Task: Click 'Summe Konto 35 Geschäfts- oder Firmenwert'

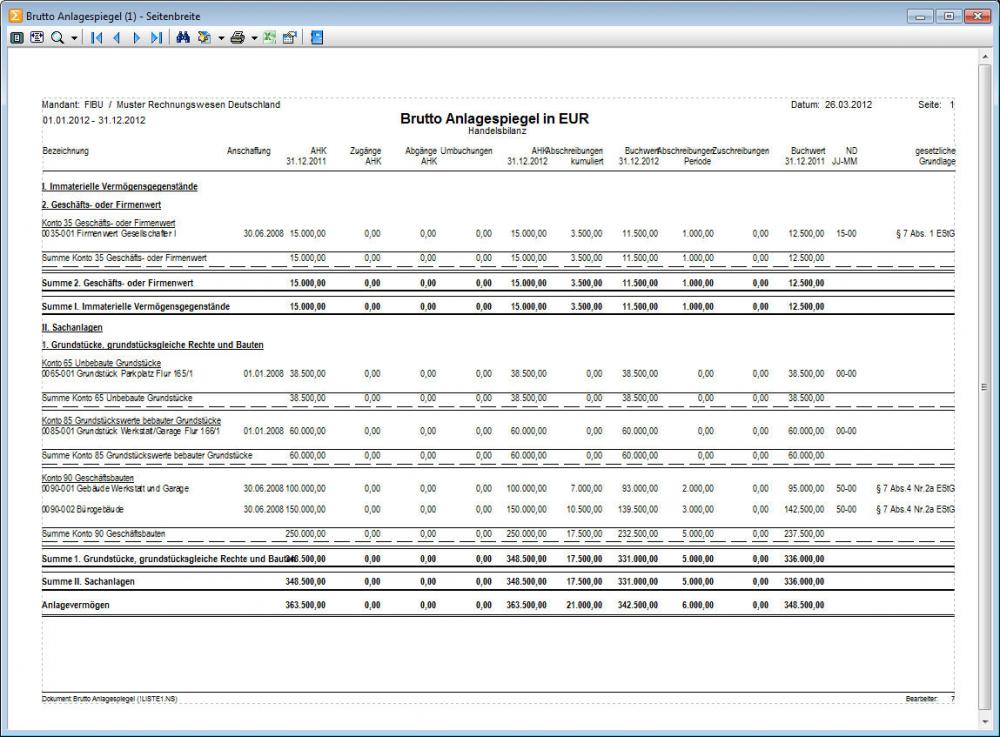Action: 124,258
